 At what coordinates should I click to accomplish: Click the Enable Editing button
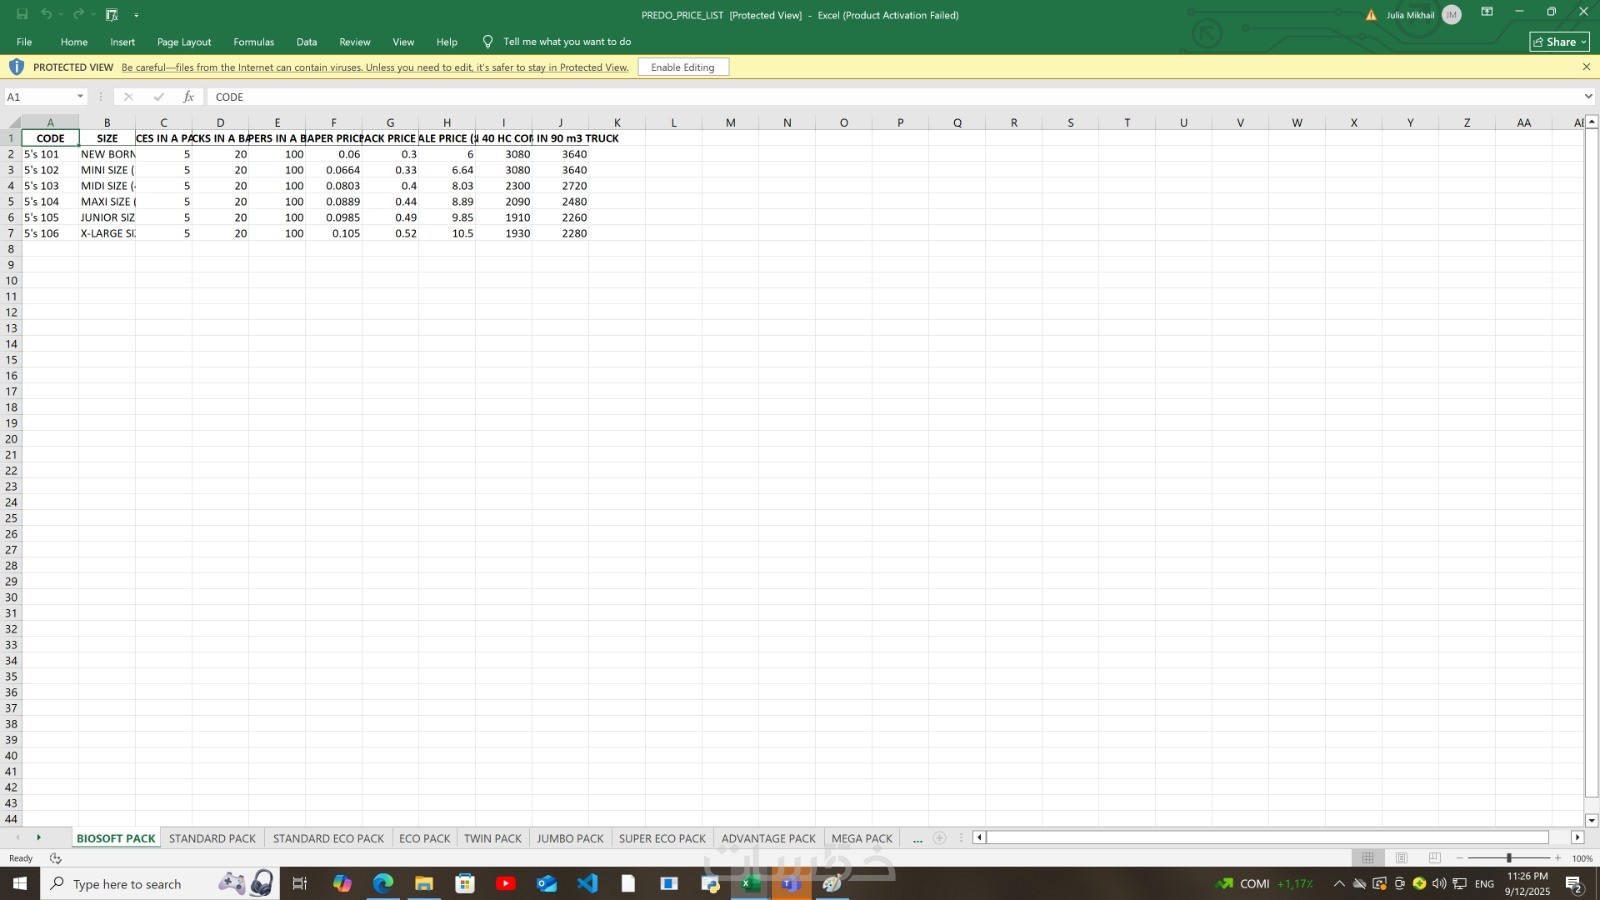tap(683, 67)
